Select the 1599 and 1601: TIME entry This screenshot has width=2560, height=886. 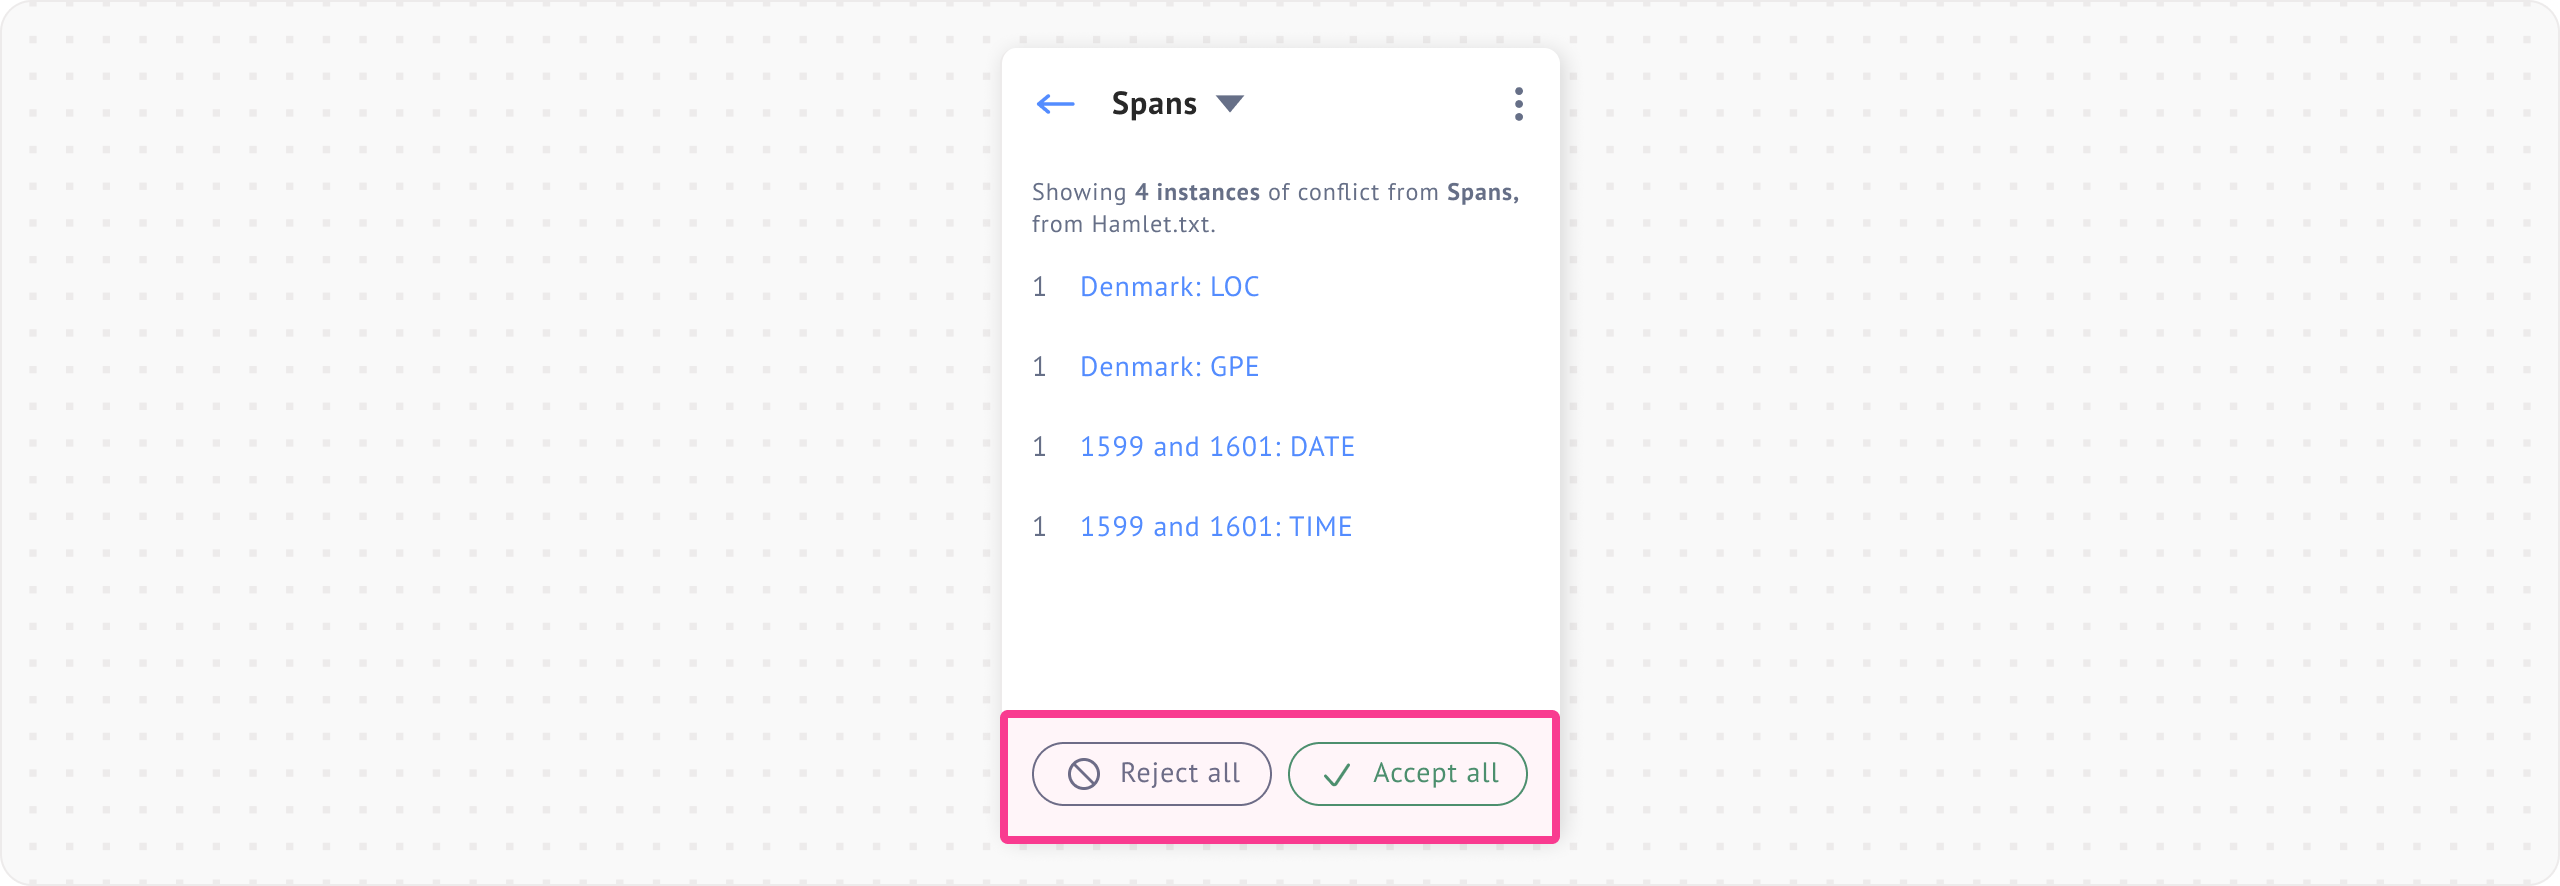(1216, 527)
